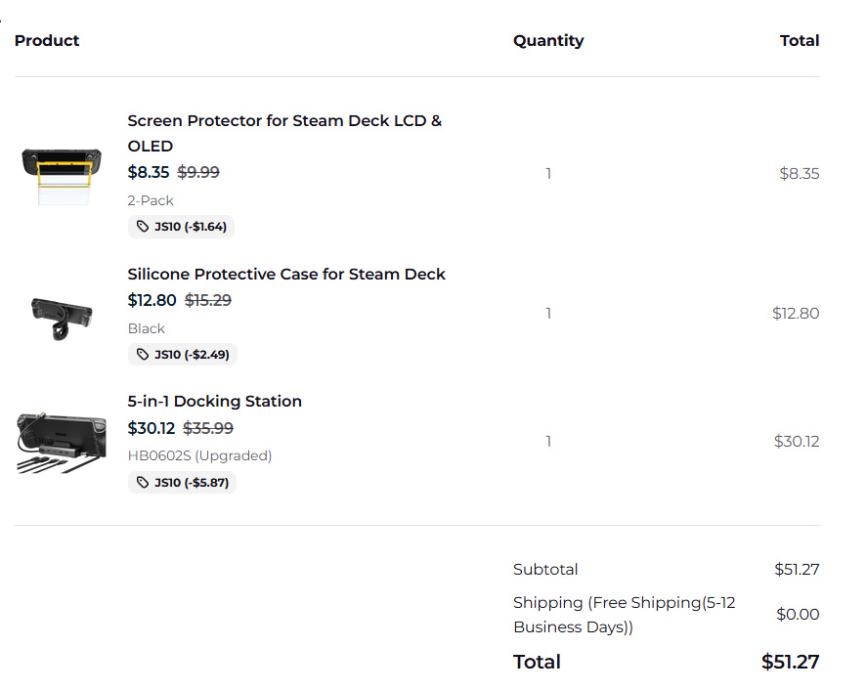
Task: Click the Screen Protector quantity value
Action: [x=548, y=174]
